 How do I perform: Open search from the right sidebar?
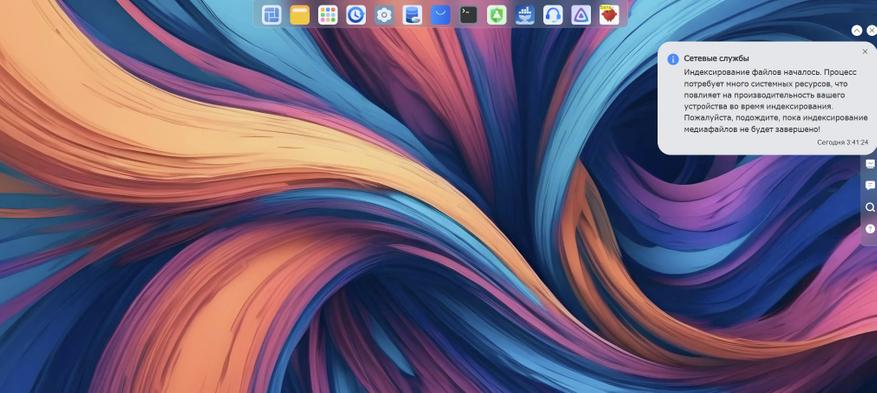click(870, 207)
